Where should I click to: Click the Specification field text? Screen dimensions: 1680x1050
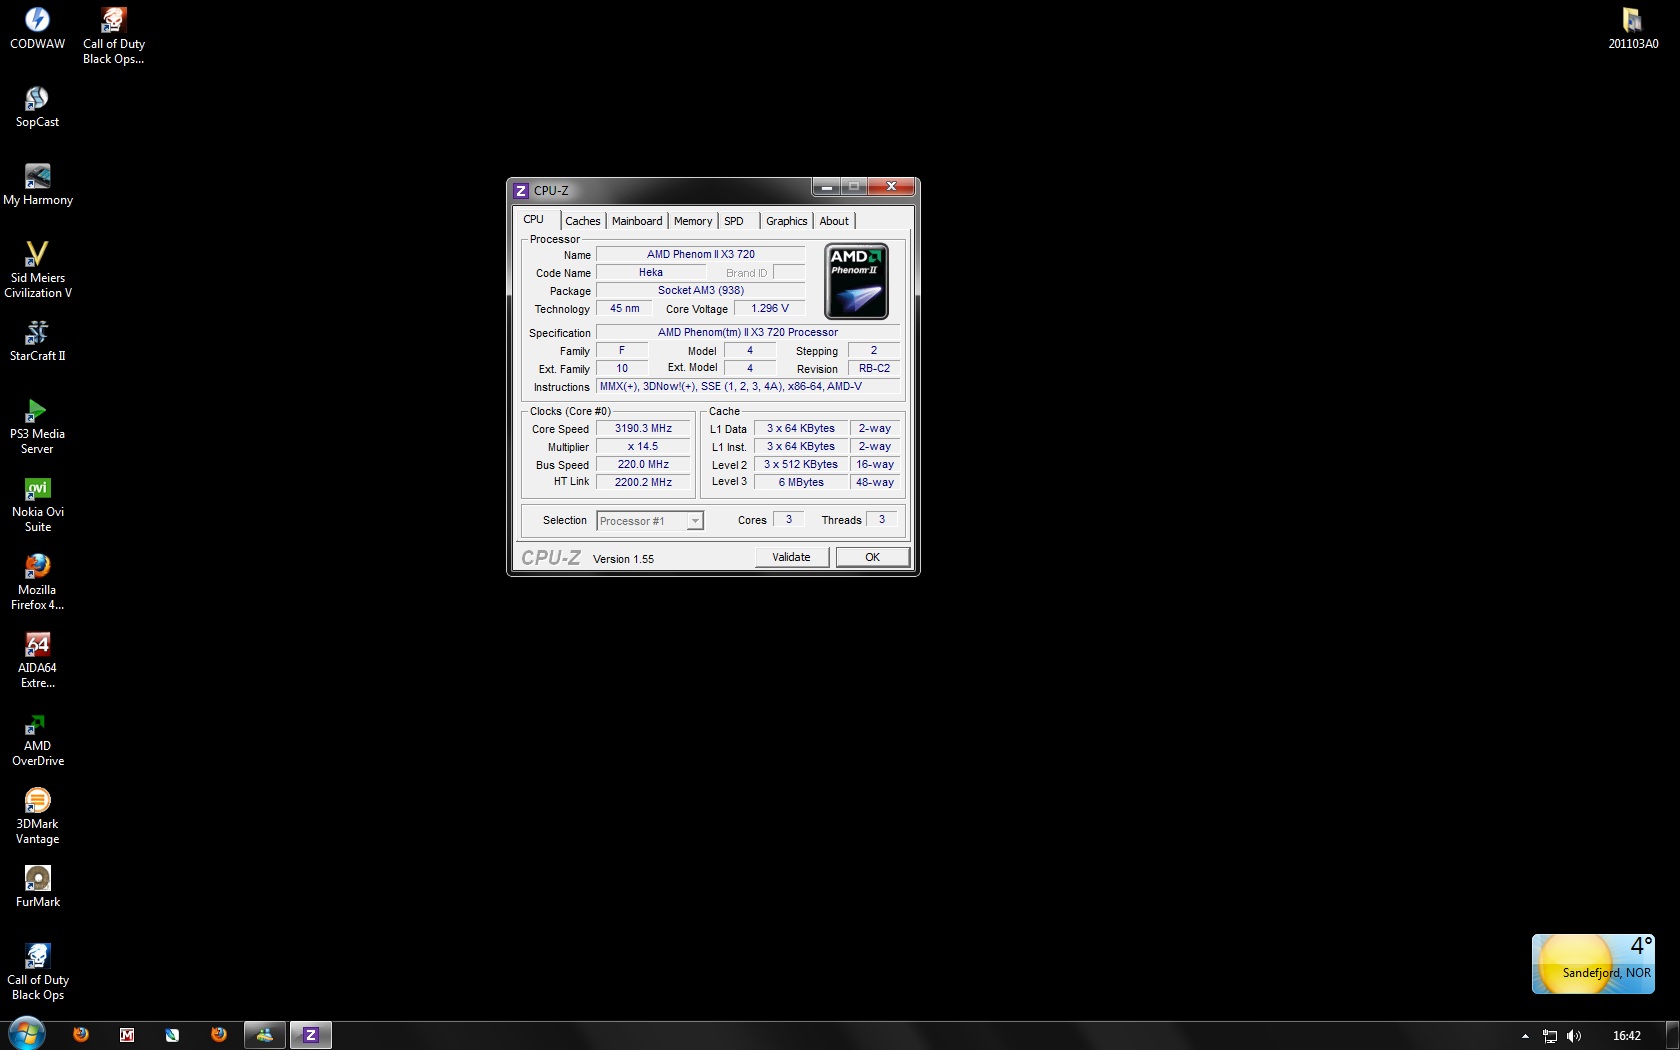pos(748,332)
